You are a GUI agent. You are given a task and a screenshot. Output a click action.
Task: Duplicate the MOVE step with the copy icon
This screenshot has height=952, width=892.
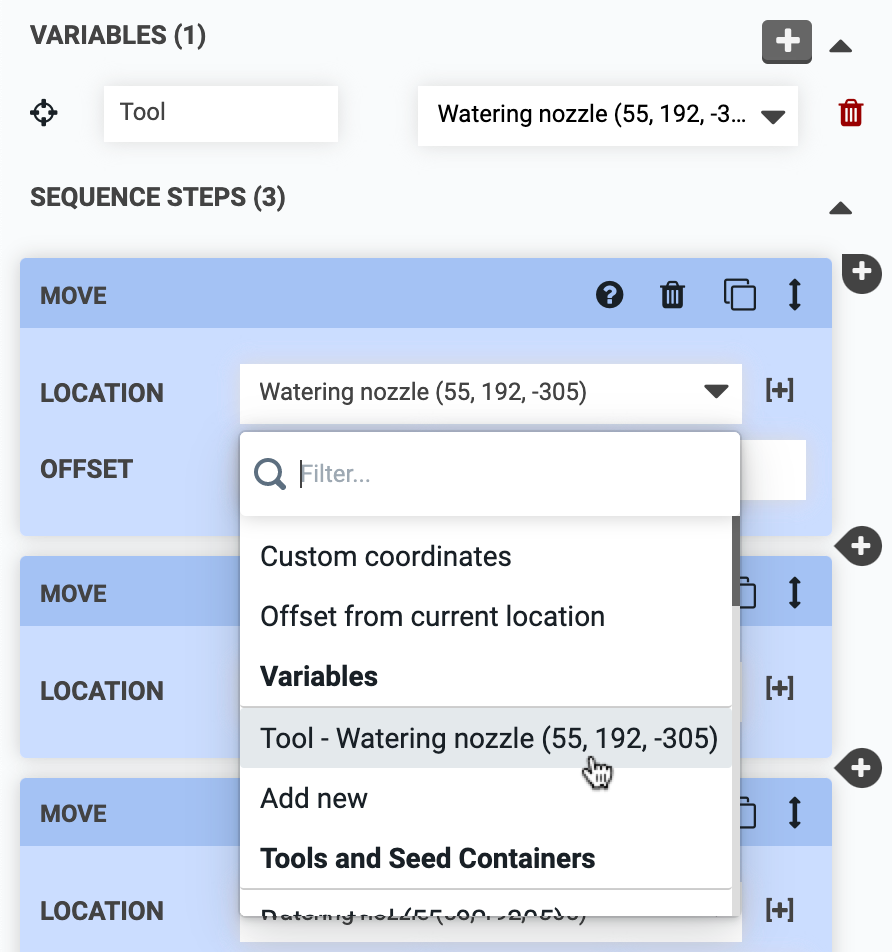click(740, 295)
